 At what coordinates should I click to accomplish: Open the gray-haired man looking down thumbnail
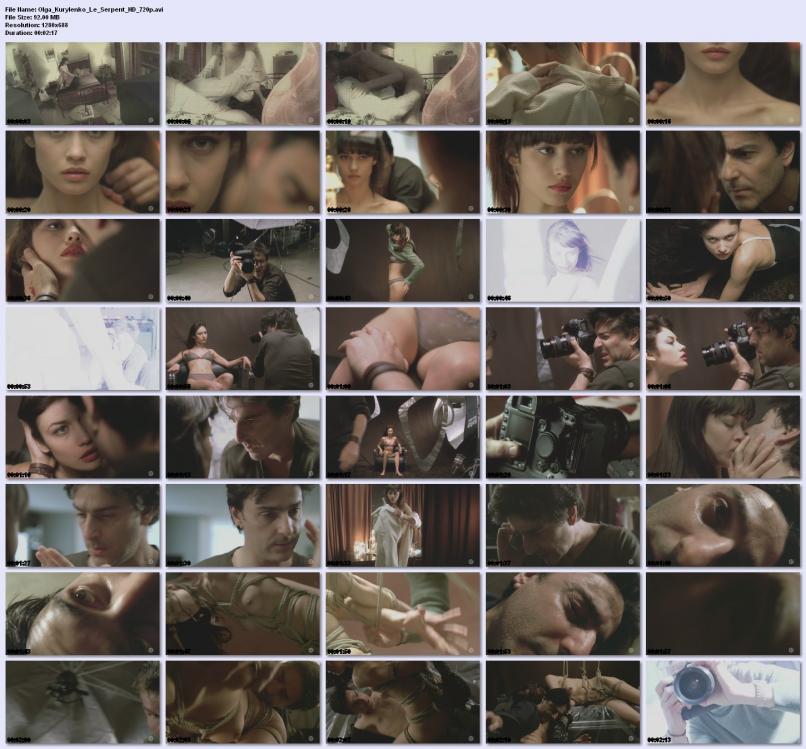tap(243, 437)
